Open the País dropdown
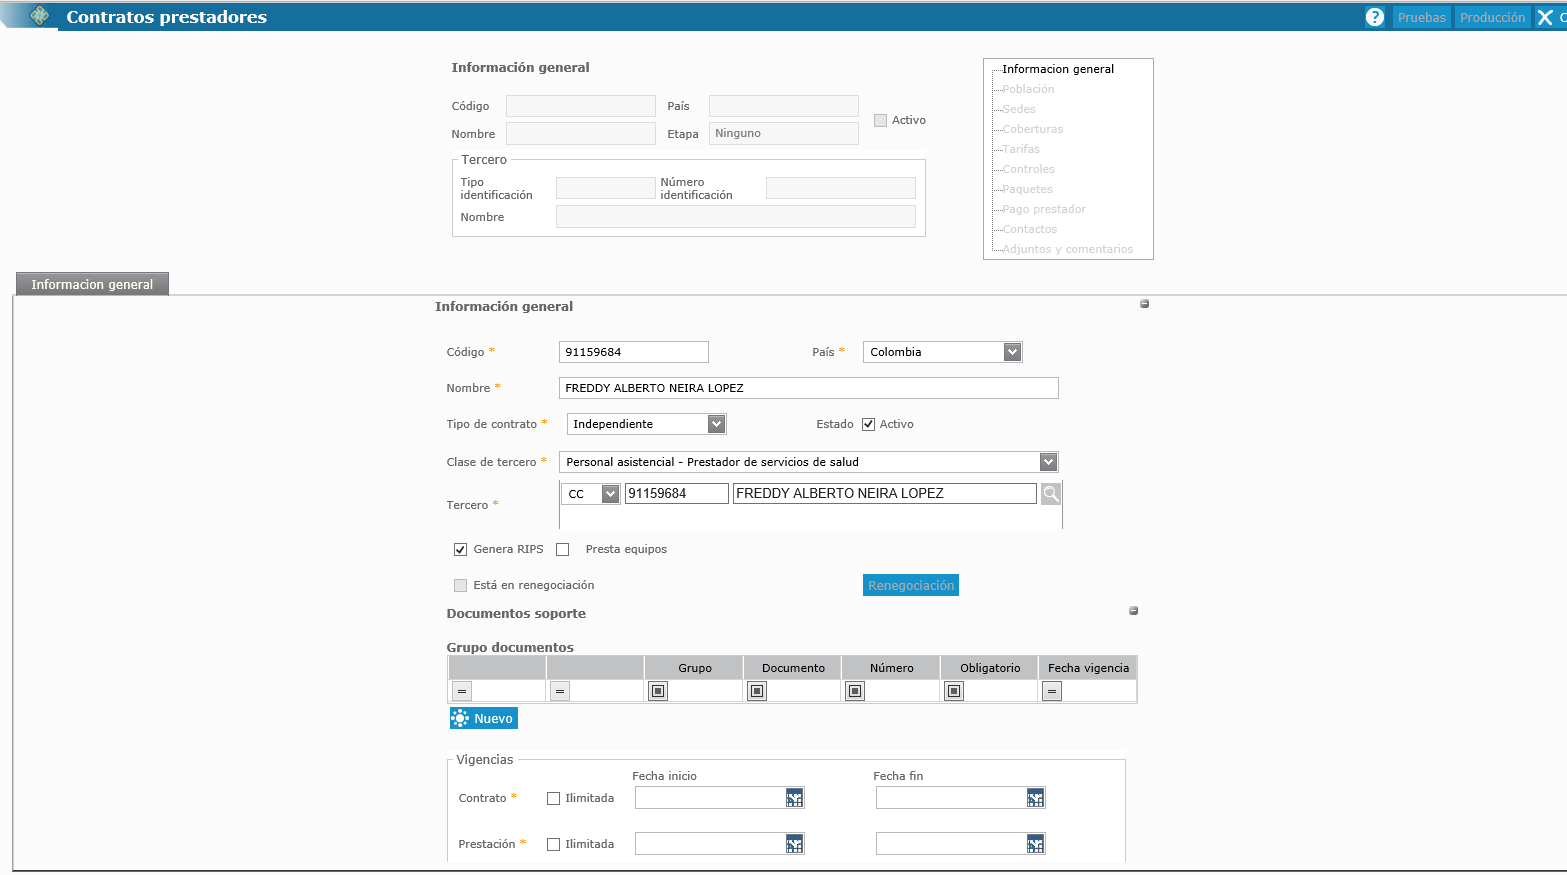The image size is (1567, 875). click(1012, 352)
